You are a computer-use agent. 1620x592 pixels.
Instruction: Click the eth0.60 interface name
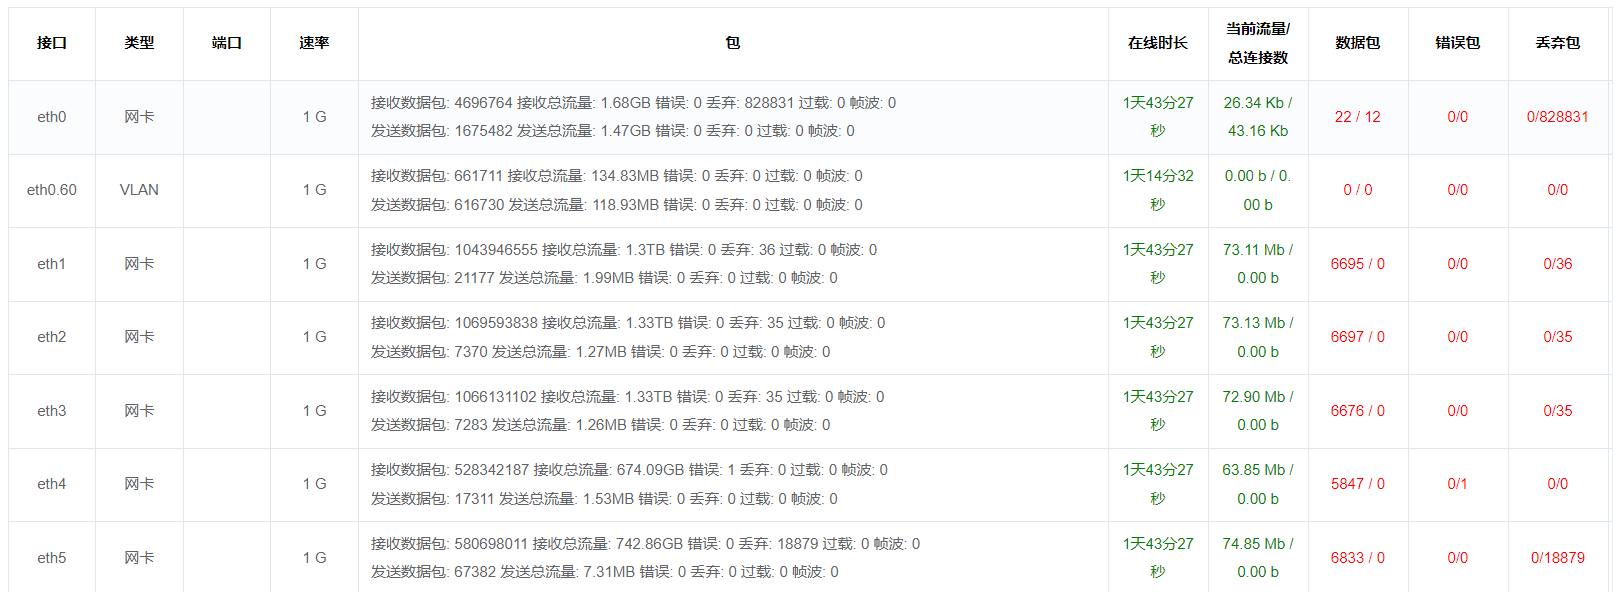click(x=52, y=190)
